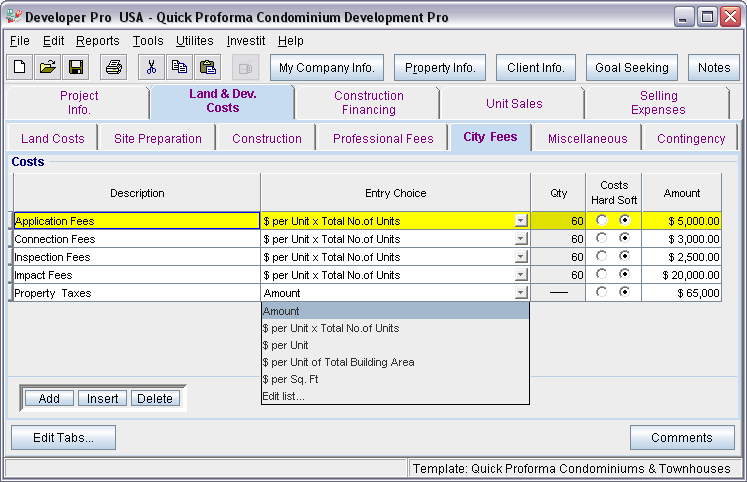Open Entry Choice dropdown for Connection Fees
The height and width of the screenshot is (482, 747).
pos(521,239)
